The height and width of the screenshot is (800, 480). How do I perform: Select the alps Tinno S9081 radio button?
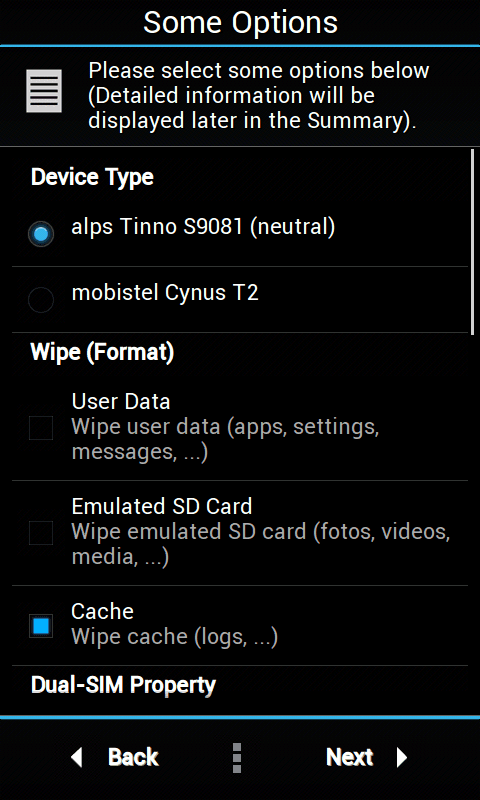(41, 234)
